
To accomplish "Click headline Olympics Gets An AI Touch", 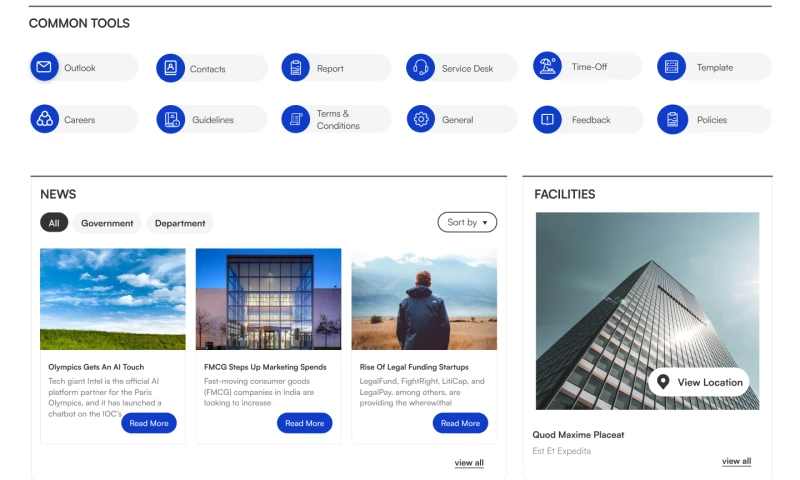I will point(96,367).
